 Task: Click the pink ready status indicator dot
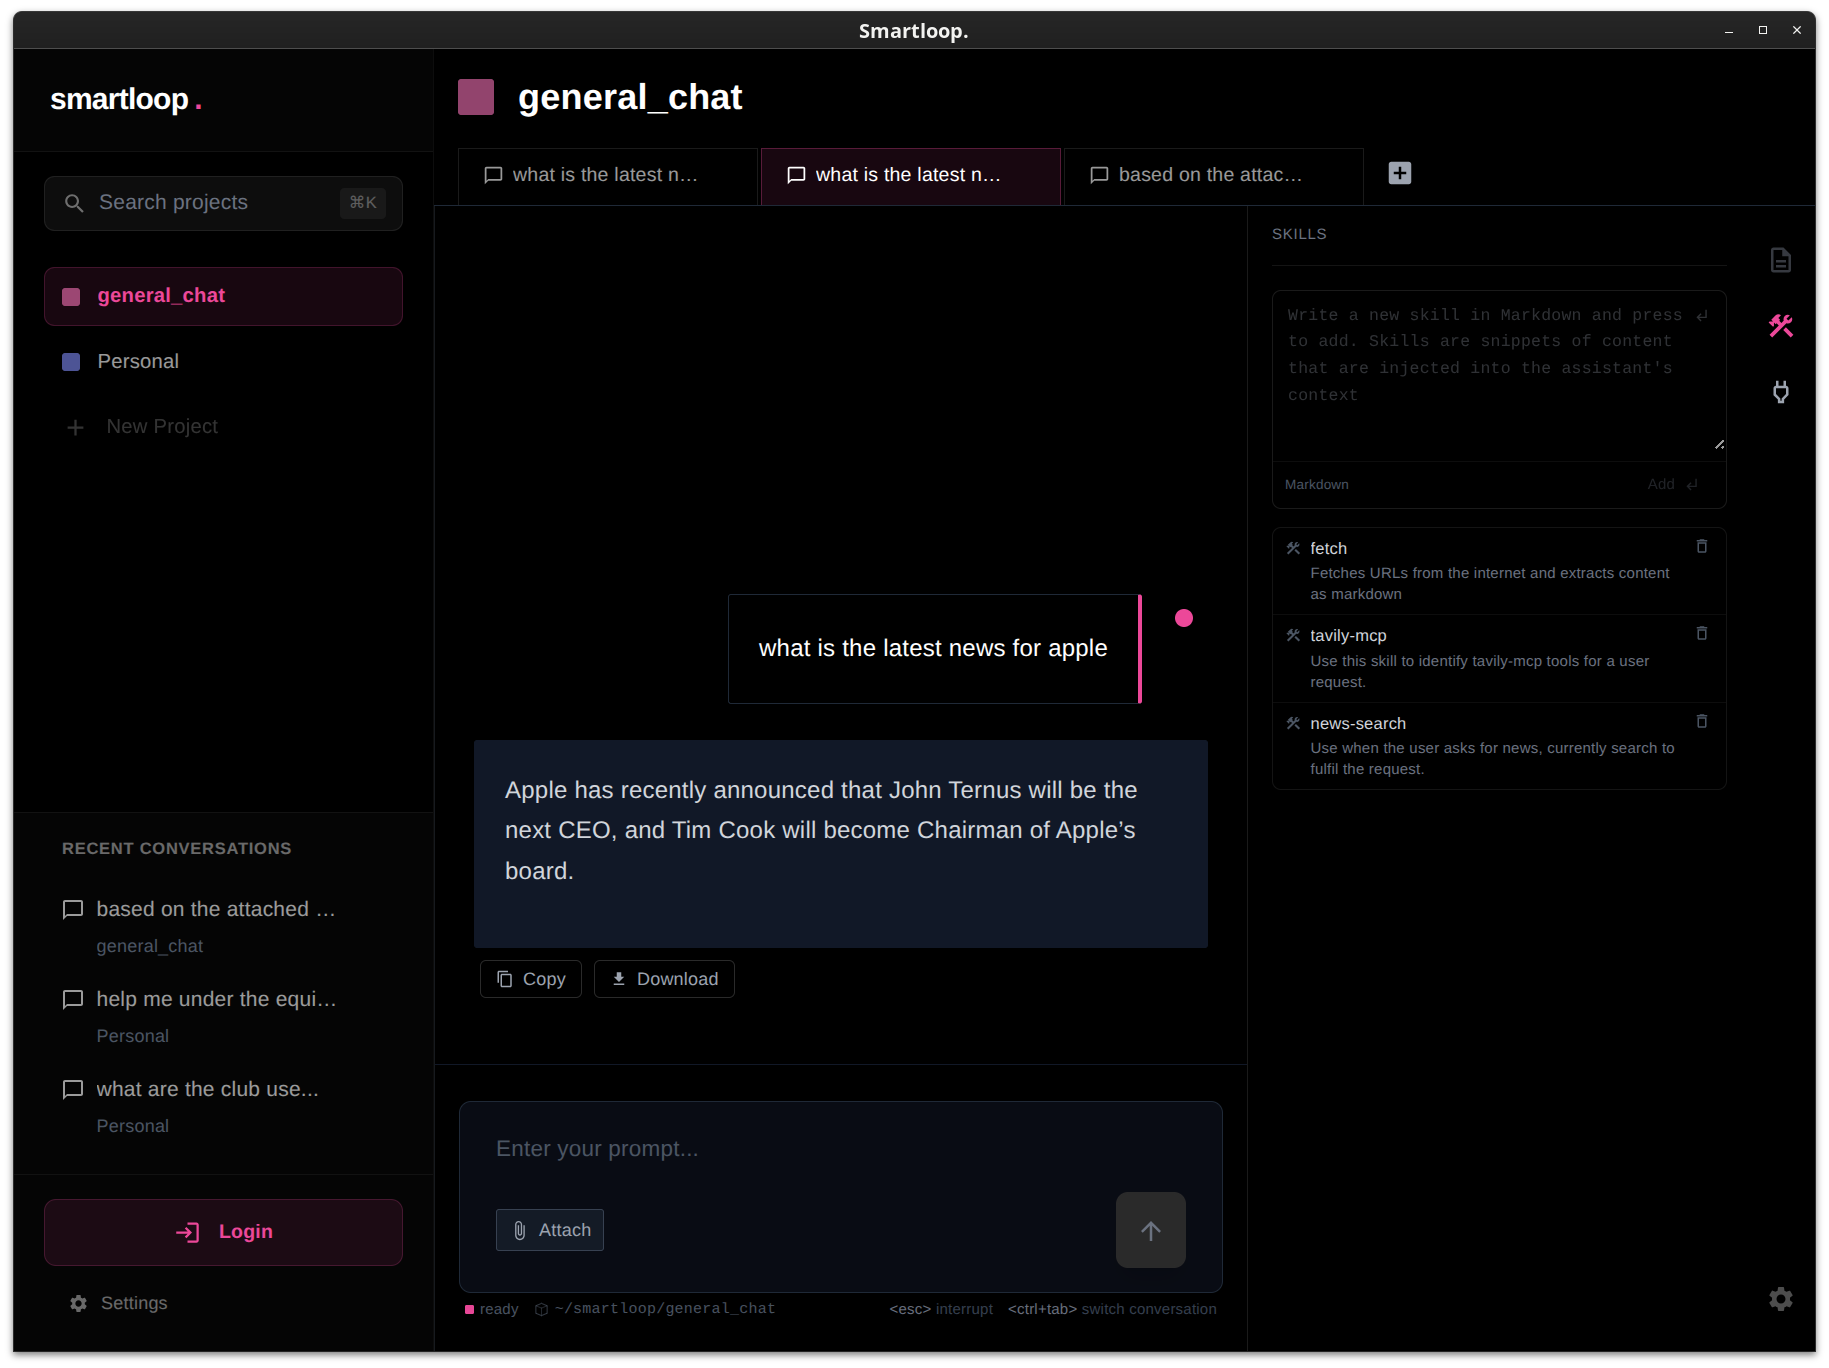tap(469, 1309)
